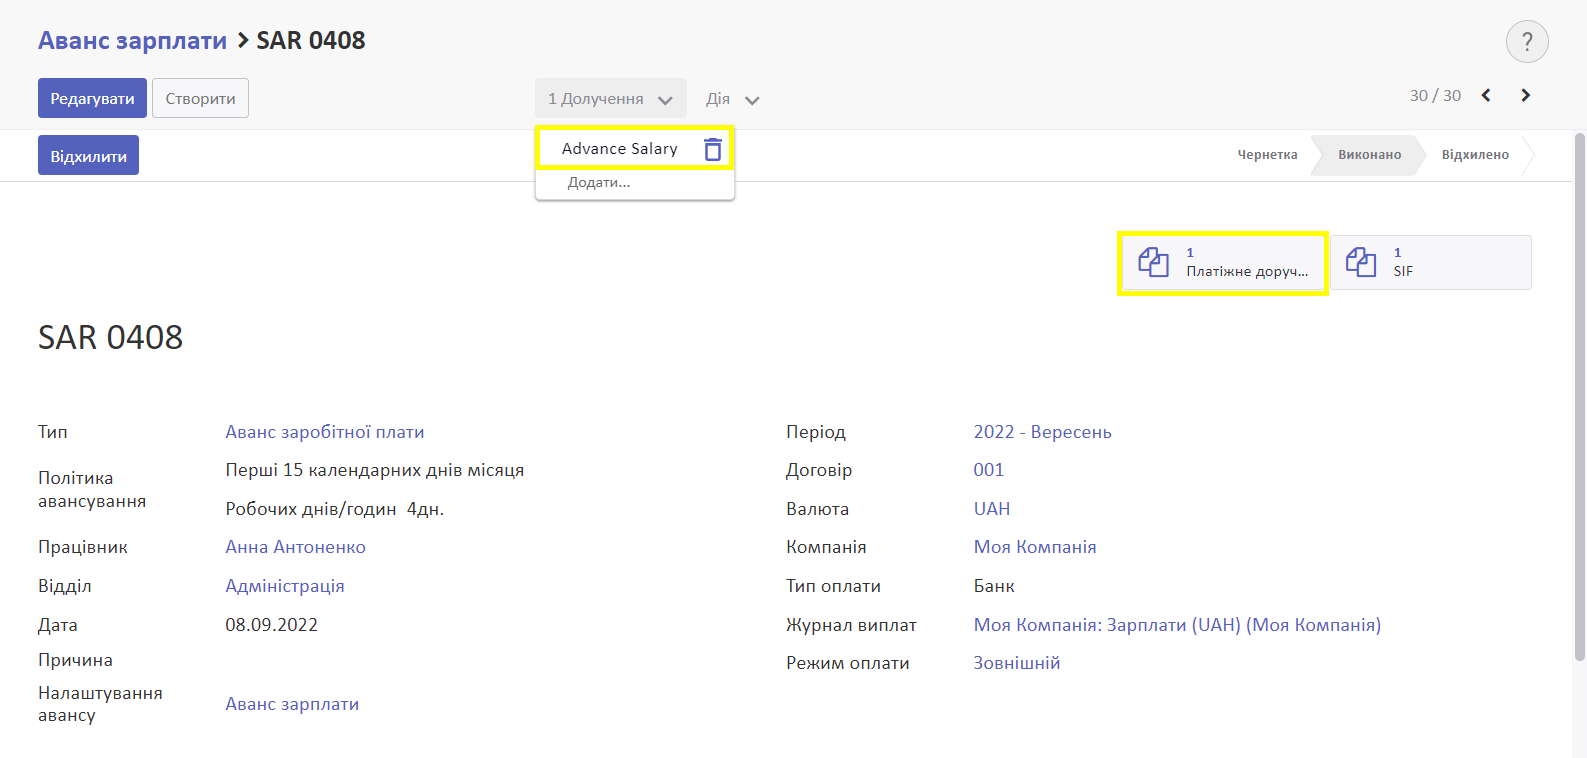Click the SAR 0408 record title heading
1587x758 pixels.
tap(110, 338)
